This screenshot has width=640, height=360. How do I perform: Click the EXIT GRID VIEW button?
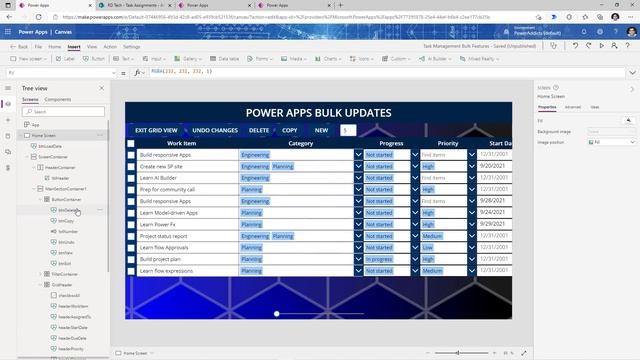point(156,130)
